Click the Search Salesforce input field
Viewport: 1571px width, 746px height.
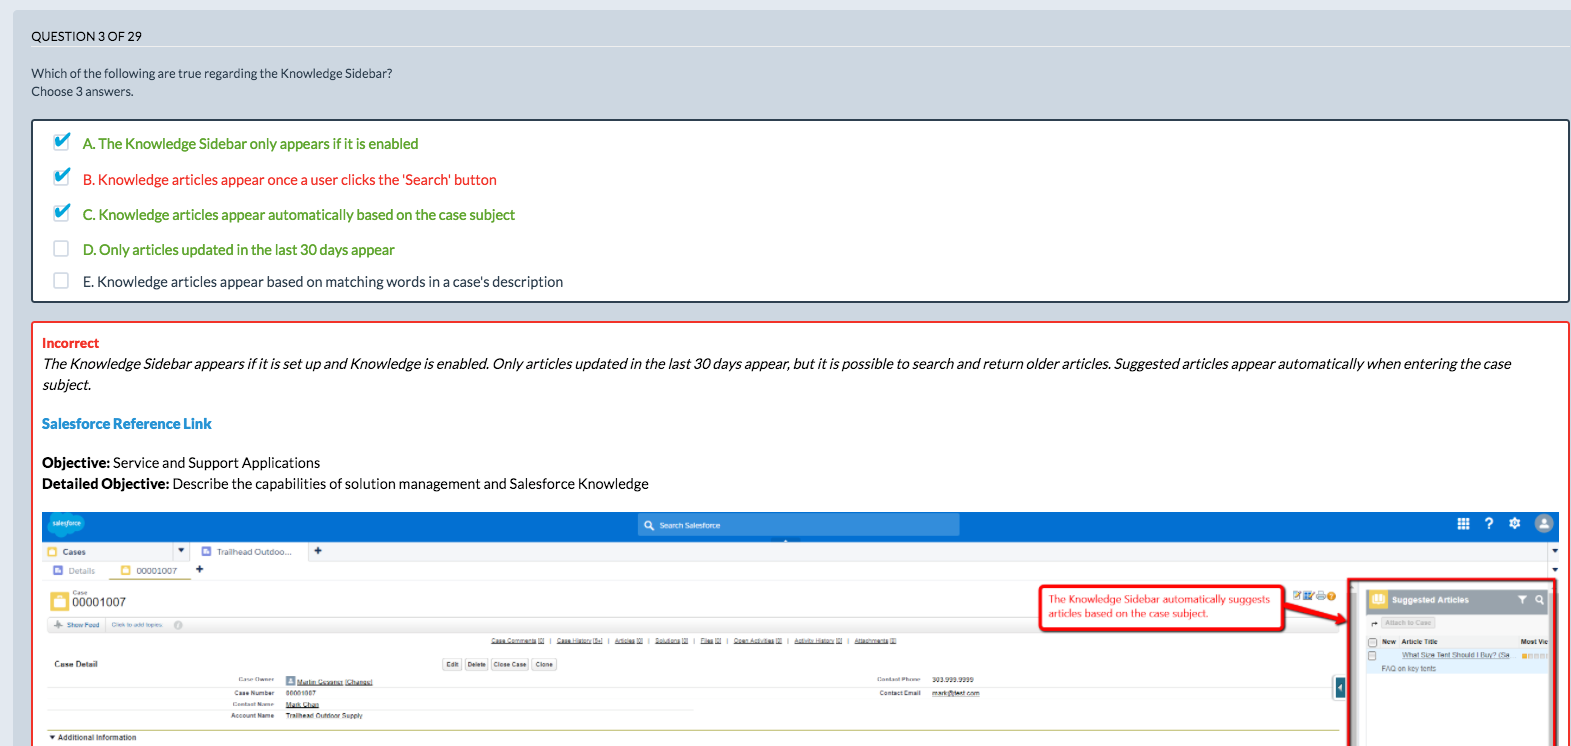click(798, 525)
